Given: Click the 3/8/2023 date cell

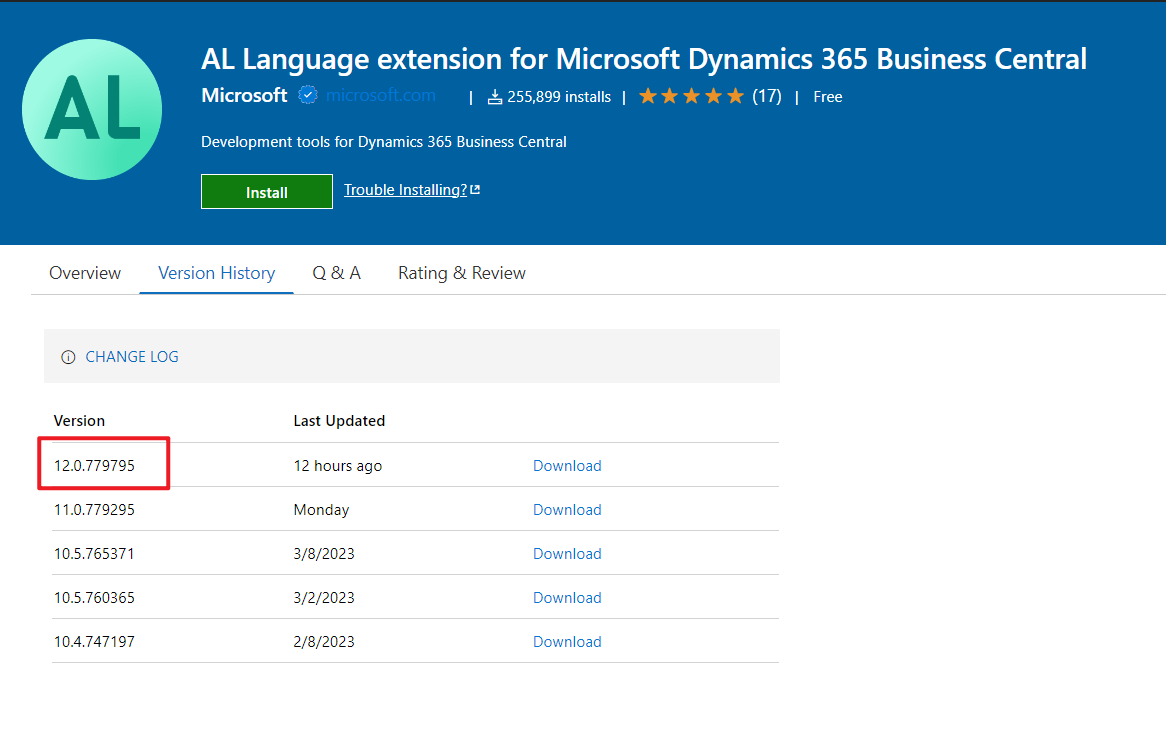Looking at the screenshot, I should [324, 554].
